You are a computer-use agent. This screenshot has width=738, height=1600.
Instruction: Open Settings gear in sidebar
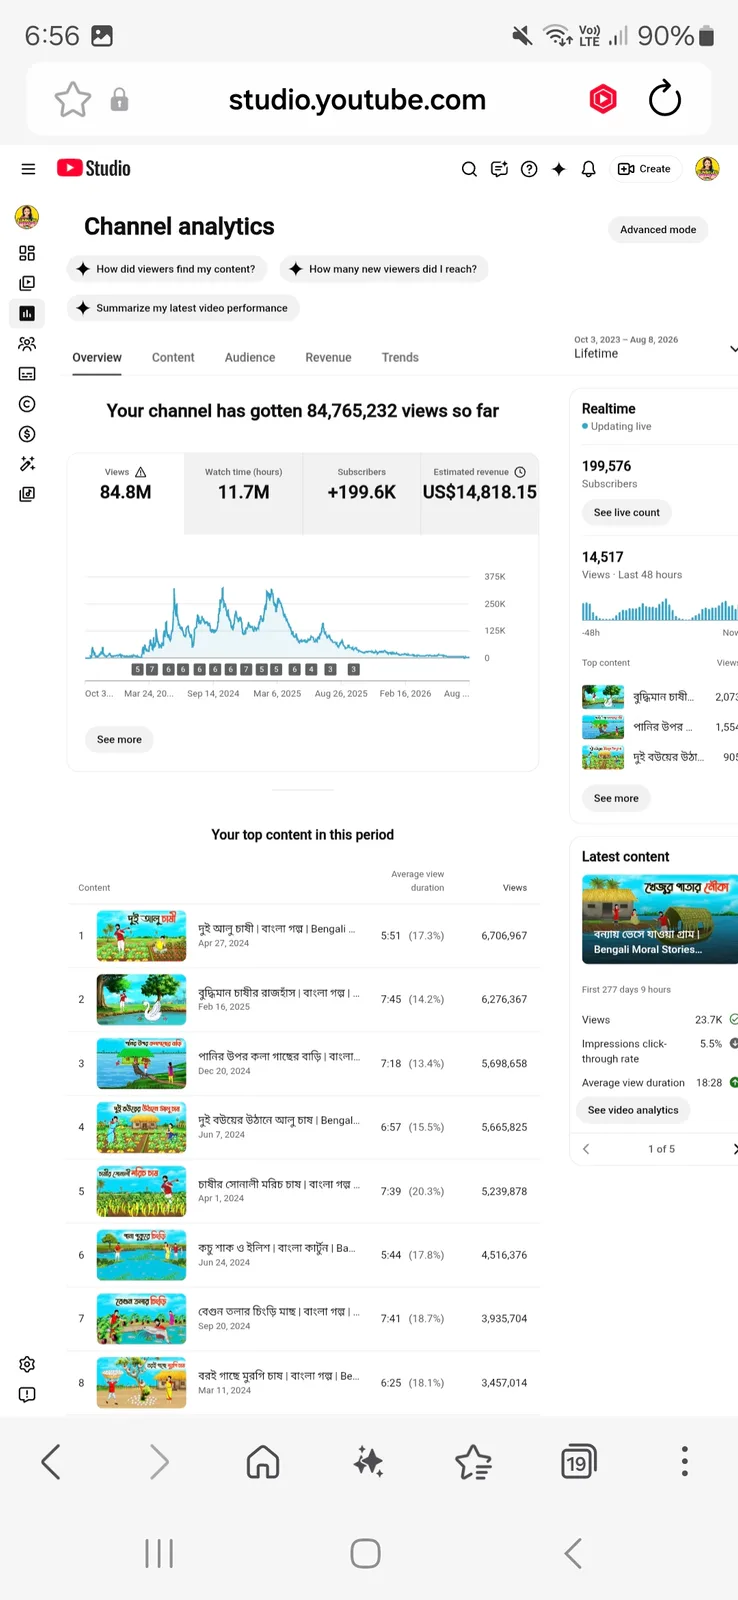click(27, 1364)
